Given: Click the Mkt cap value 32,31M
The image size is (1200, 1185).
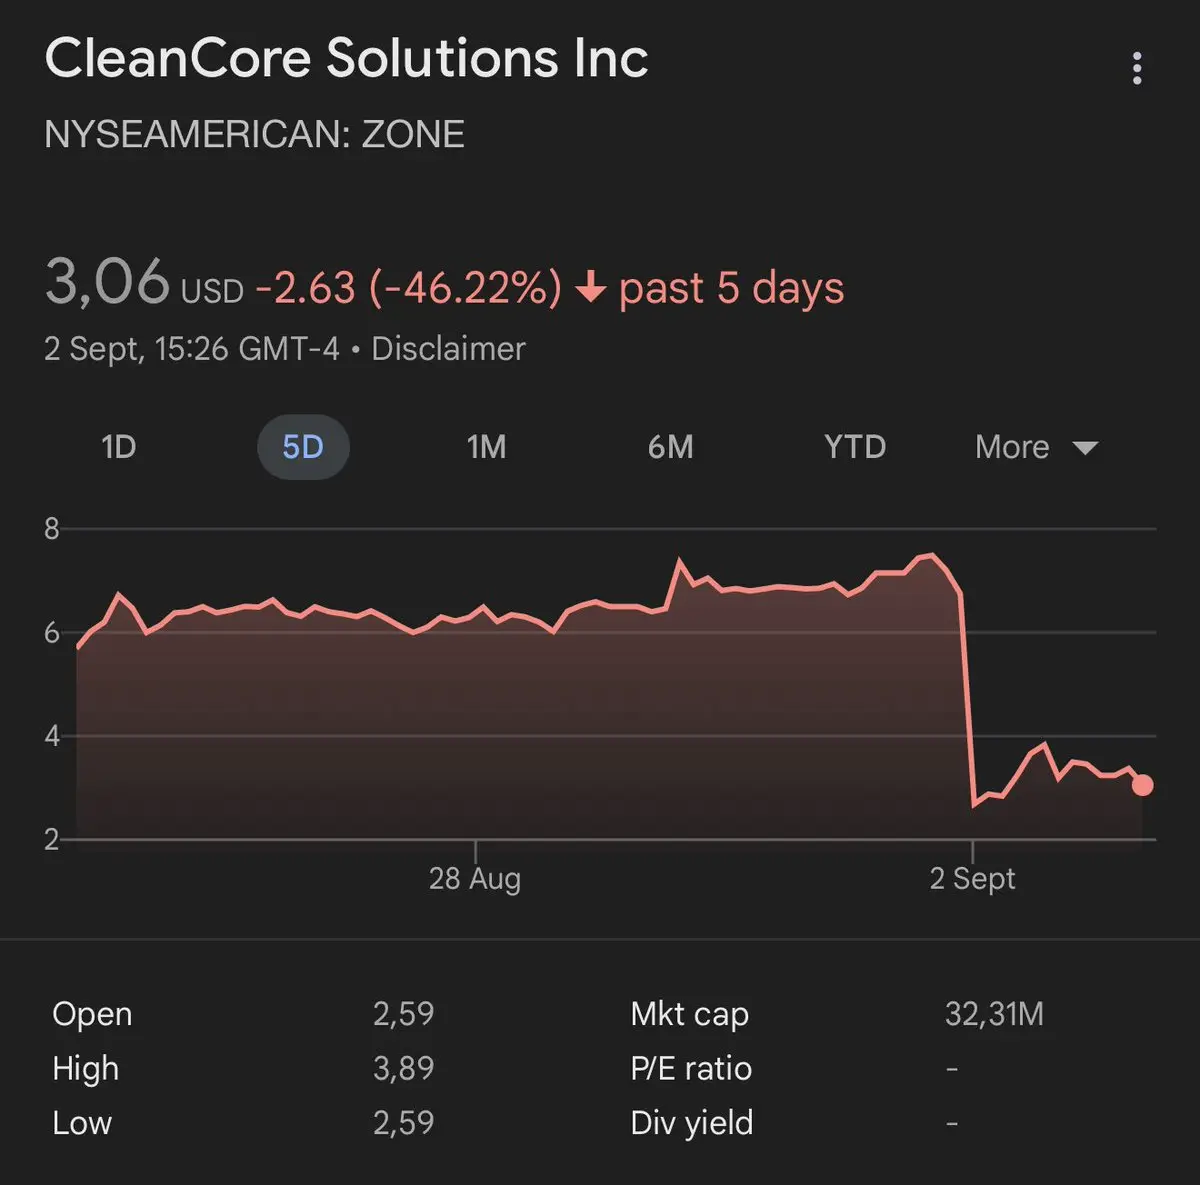Looking at the screenshot, I should tap(994, 1014).
